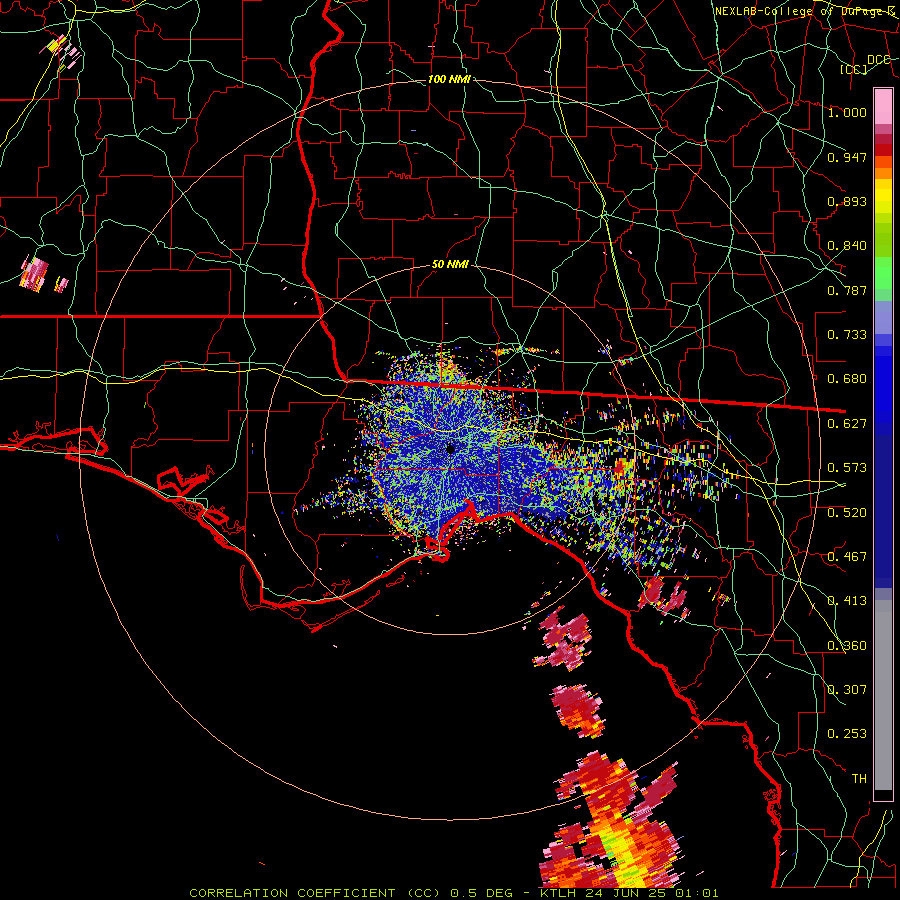Click the CORRELATION COEFFICIENT (CC) caption text
This screenshot has width=900, height=900.
[315, 893]
